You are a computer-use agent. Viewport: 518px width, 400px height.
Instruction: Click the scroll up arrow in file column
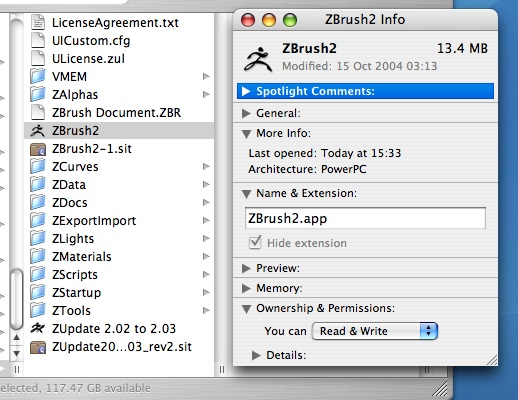pyautogui.click(x=16, y=337)
